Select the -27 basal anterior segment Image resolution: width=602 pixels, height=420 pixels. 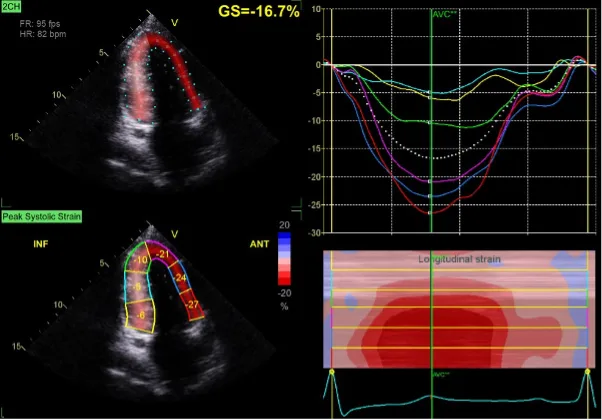point(192,305)
